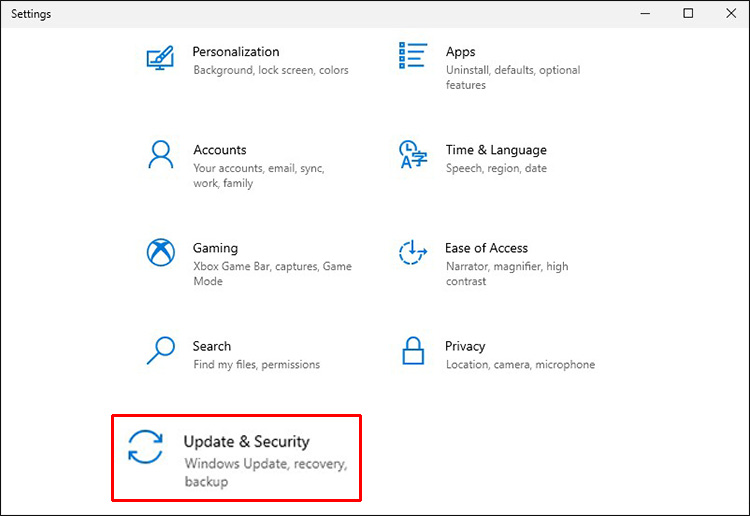This screenshot has height=516, width=750.
Task: Go to Accounts settings heading
Action: pyautogui.click(x=220, y=150)
